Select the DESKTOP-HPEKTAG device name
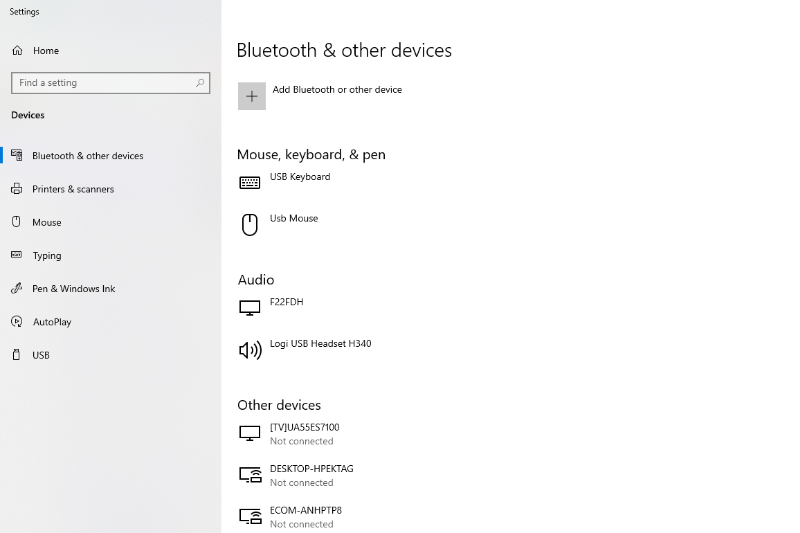 [312, 469]
